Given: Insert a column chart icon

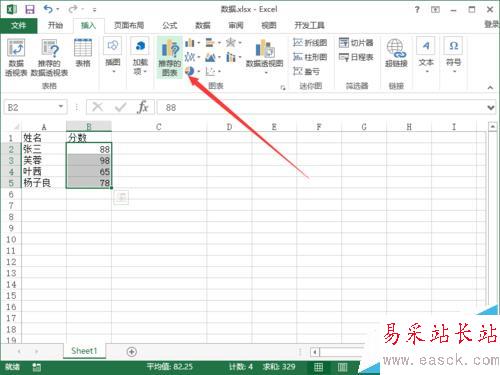Looking at the screenshot, I should coord(189,43).
